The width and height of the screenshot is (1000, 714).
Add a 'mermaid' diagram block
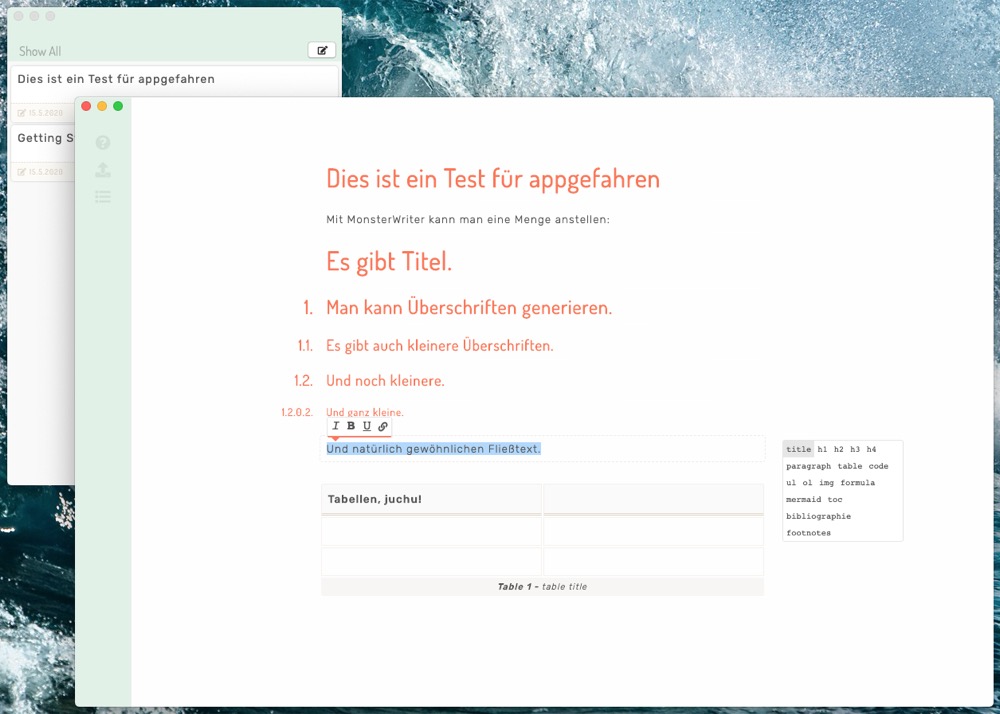point(803,500)
